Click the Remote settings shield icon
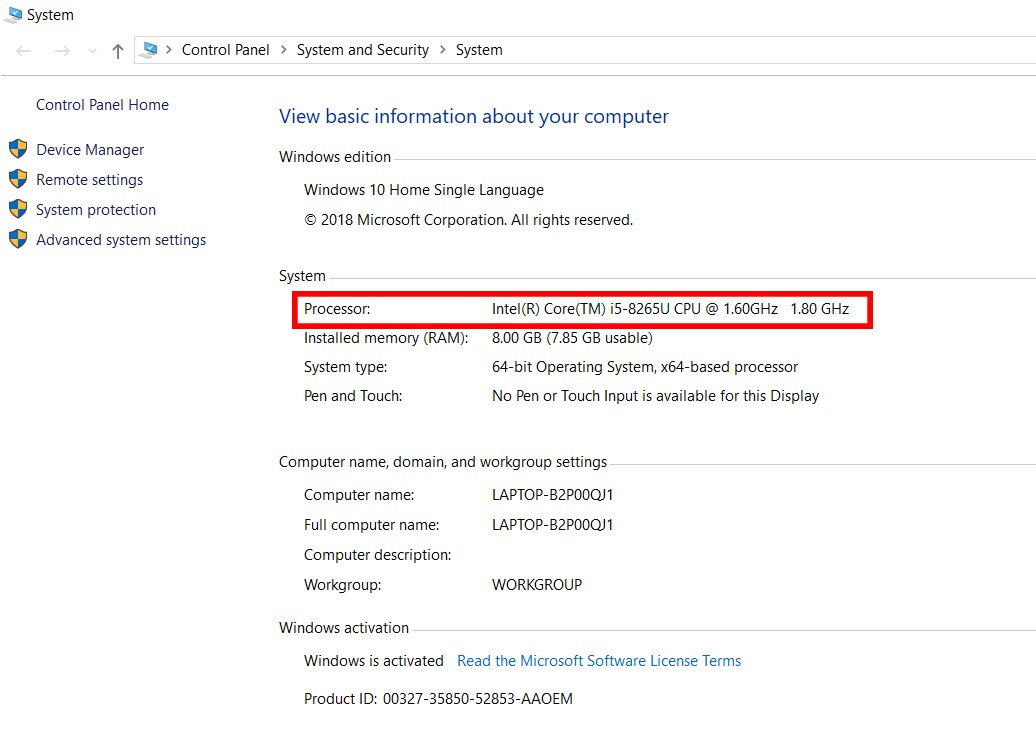The width and height of the screenshot is (1036, 736). click(19, 179)
